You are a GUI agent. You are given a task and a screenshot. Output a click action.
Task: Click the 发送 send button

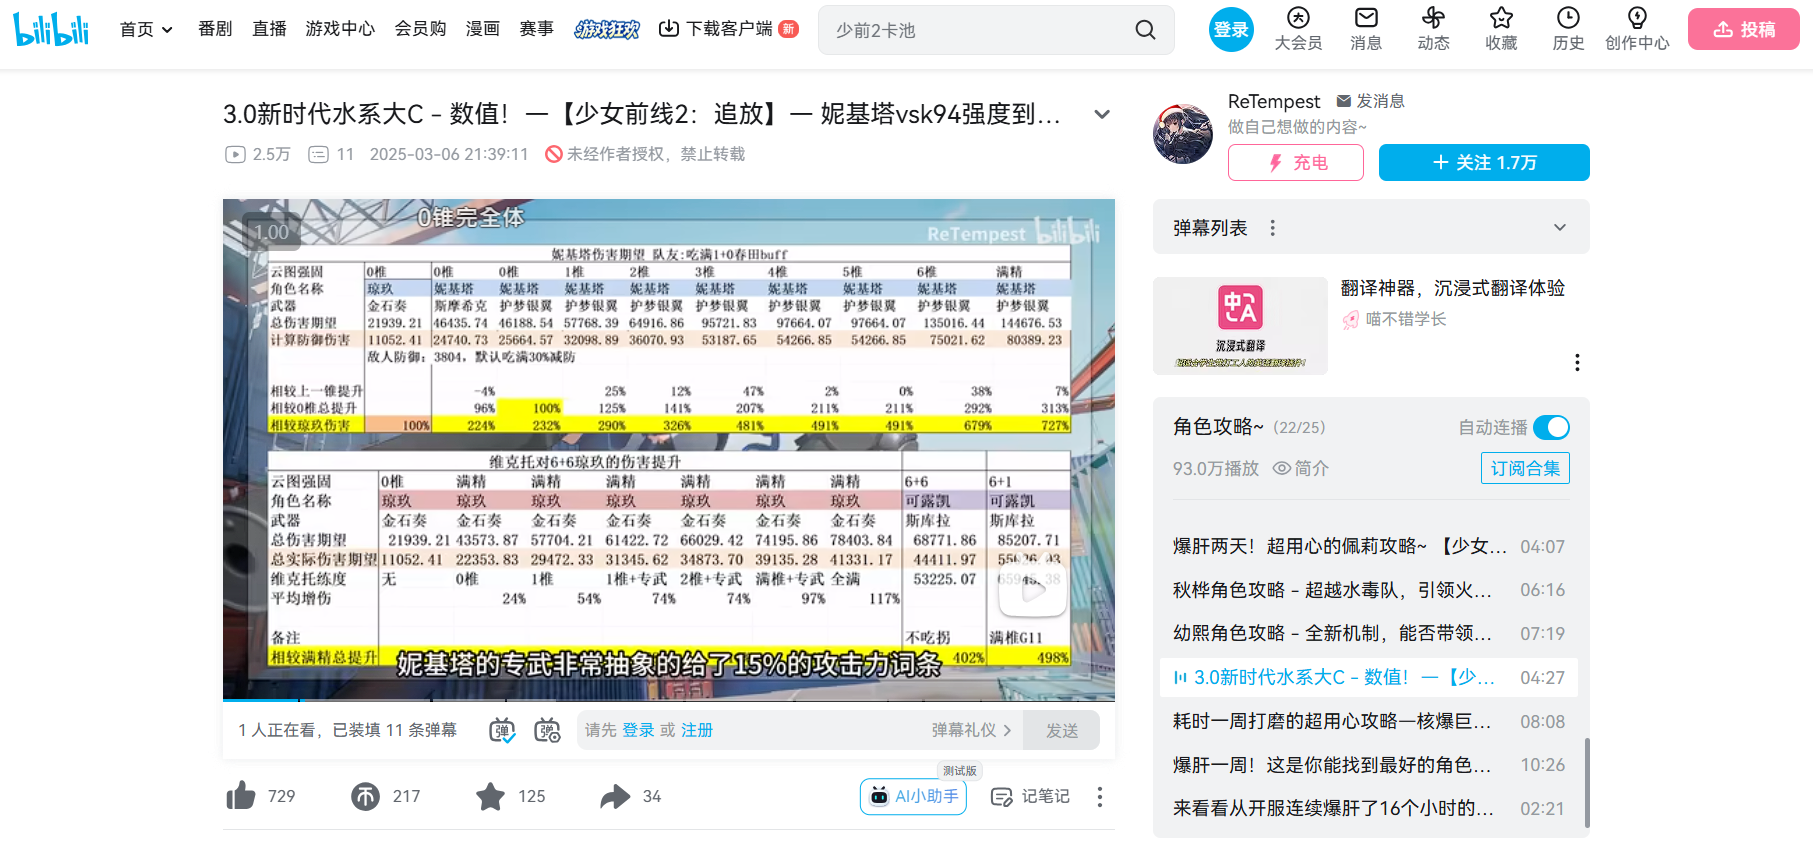tap(1062, 730)
